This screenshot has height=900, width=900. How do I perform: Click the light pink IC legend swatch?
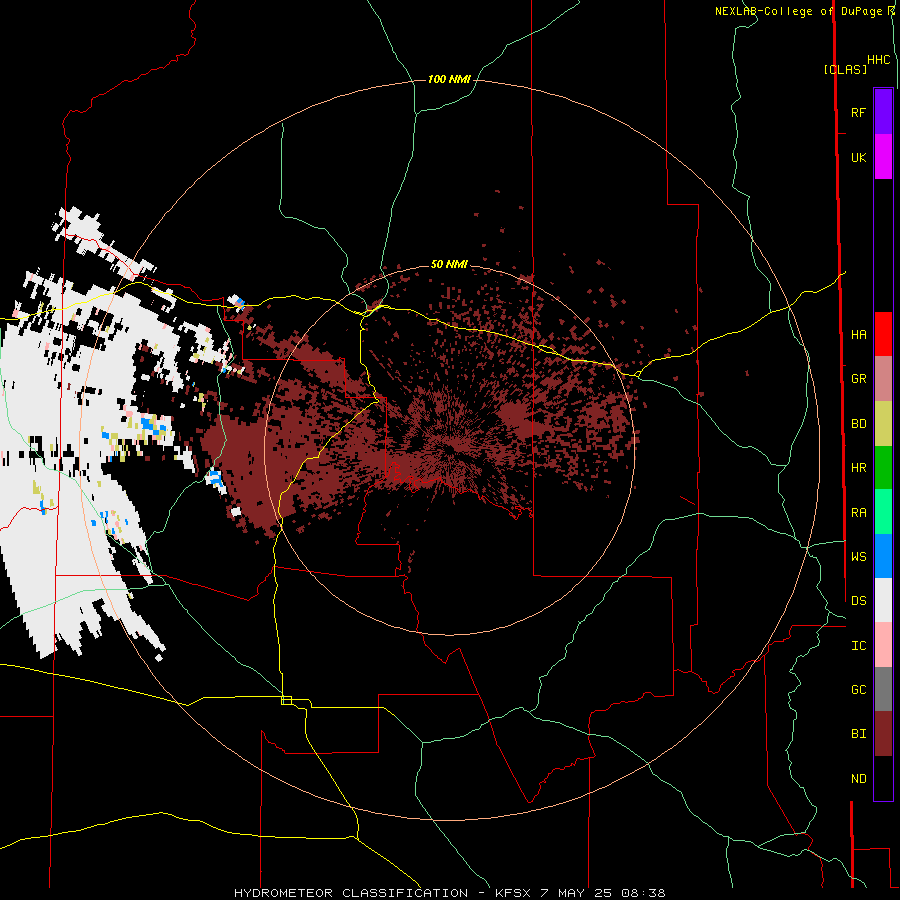tap(883, 645)
